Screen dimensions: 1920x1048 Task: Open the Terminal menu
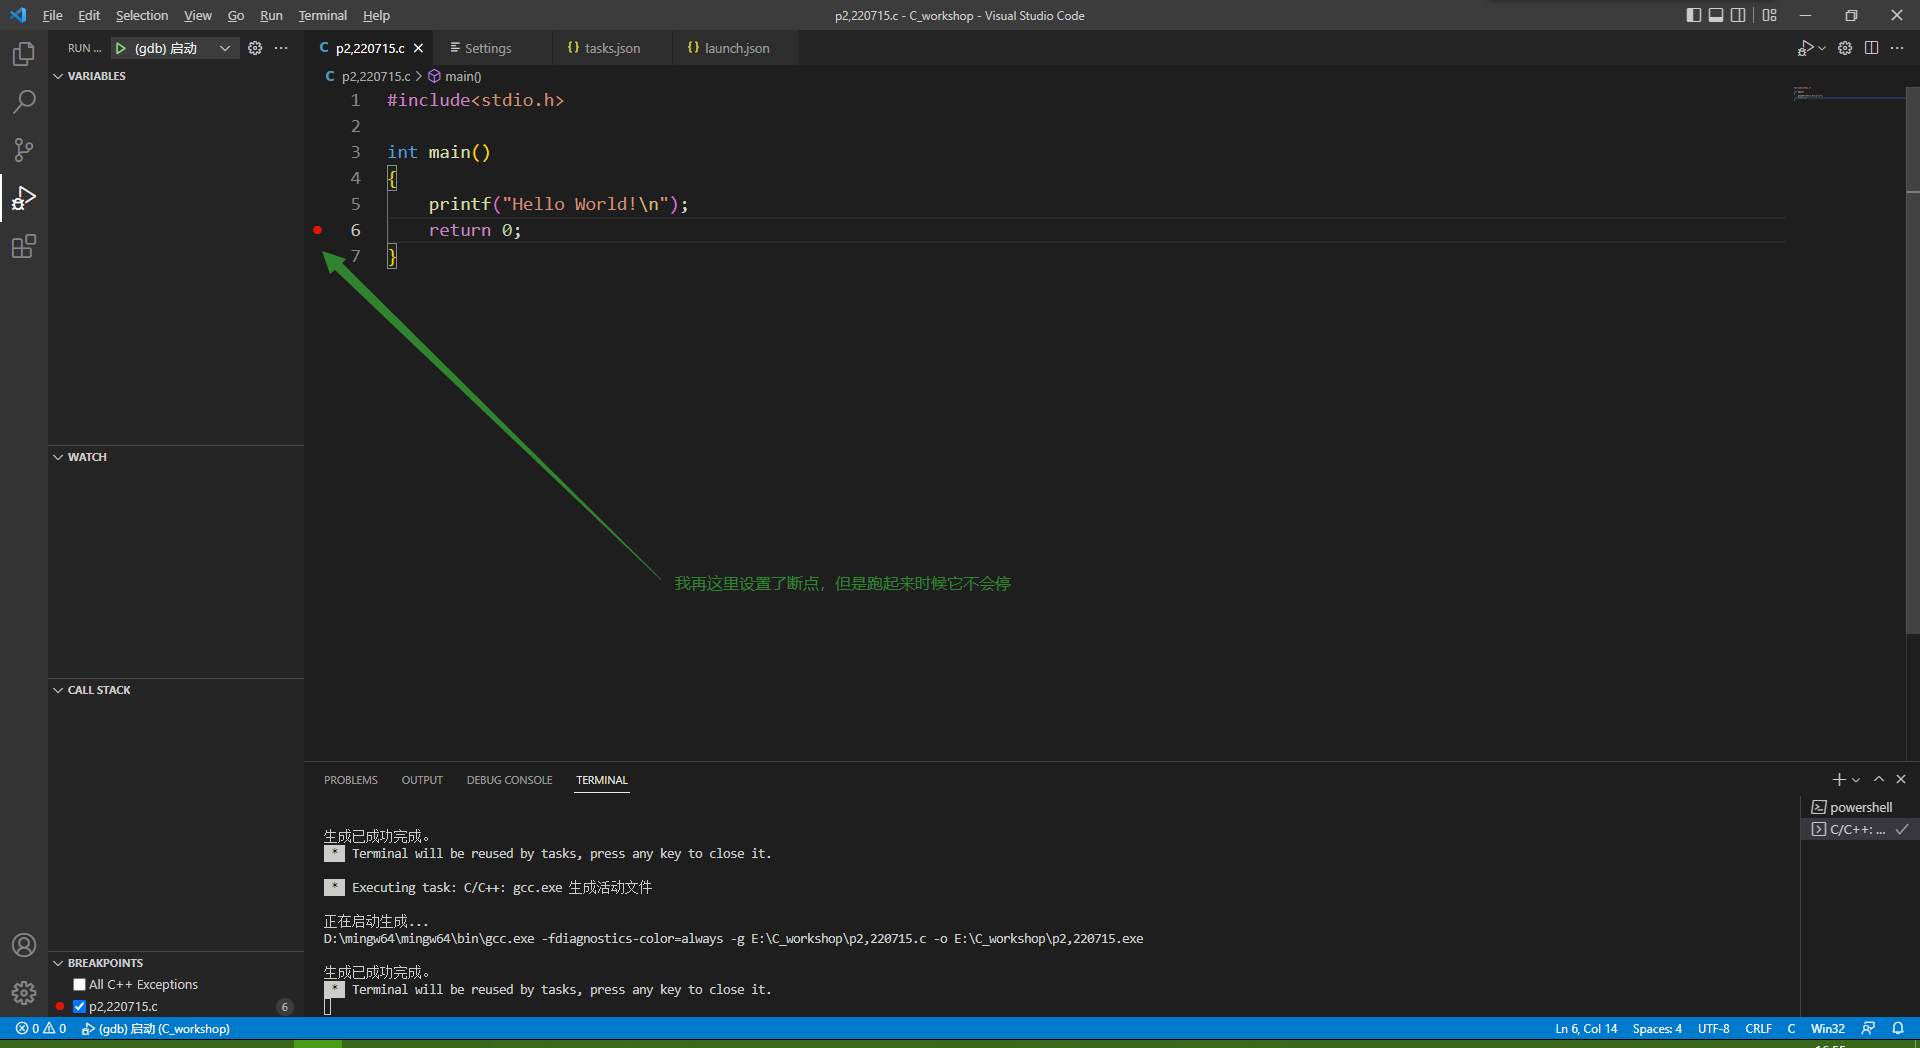click(323, 15)
